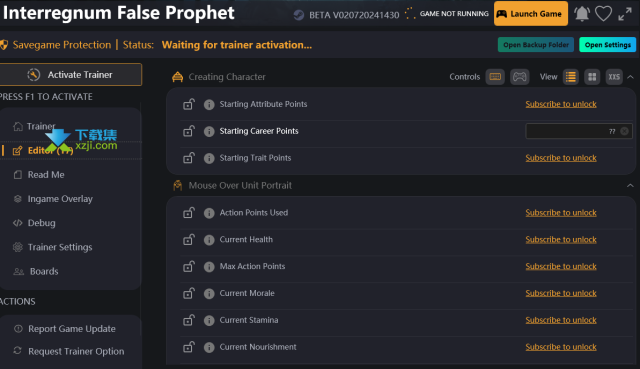The width and height of the screenshot is (640, 369).
Task: Click the Starting Career Points input field
Action: tap(579, 131)
